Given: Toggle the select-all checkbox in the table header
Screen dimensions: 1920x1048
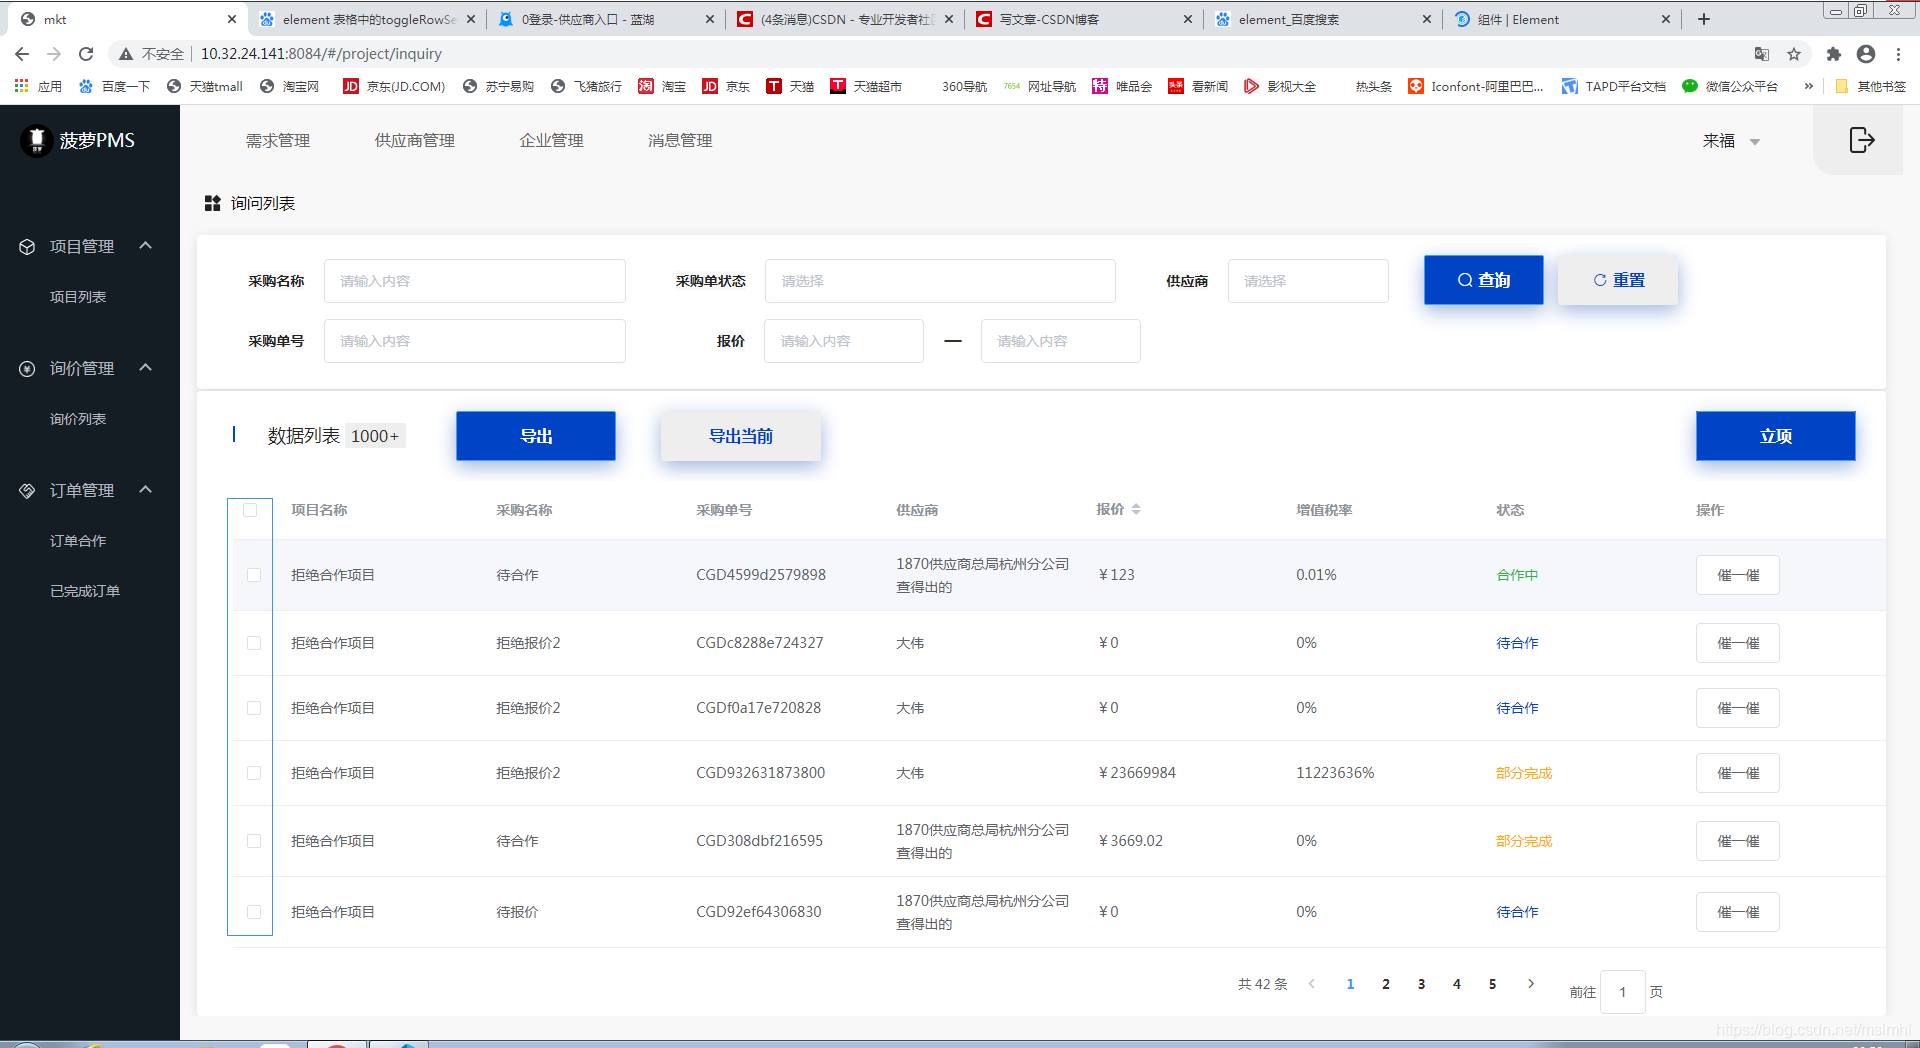Looking at the screenshot, I should point(250,510).
